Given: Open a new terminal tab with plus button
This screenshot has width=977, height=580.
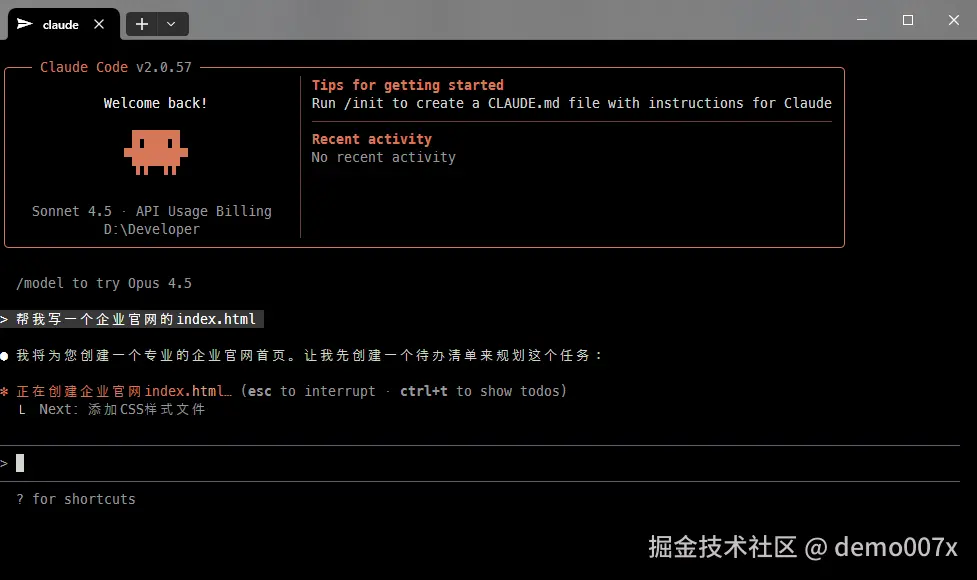Looking at the screenshot, I should click(x=142, y=24).
